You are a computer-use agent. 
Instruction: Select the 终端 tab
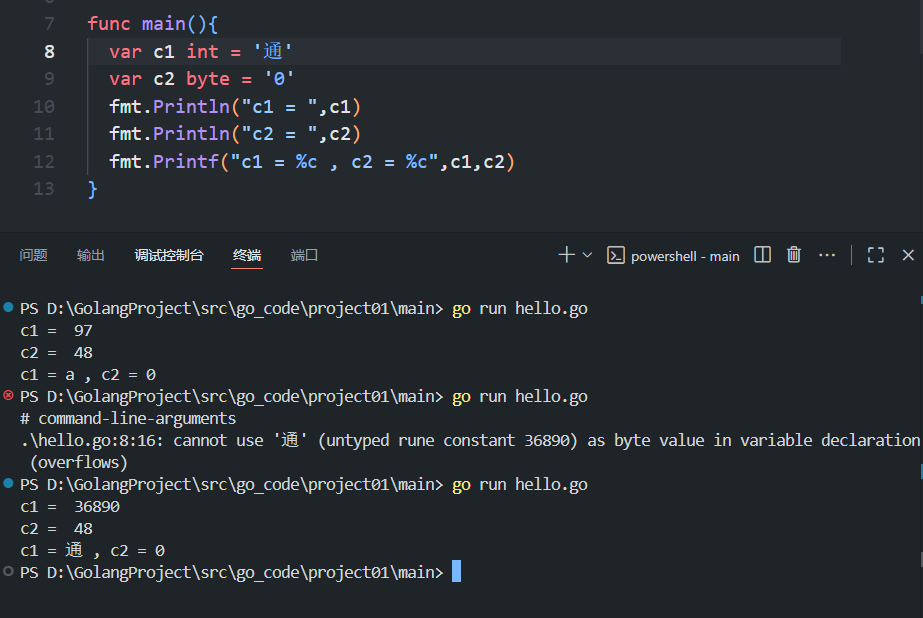coord(247,255)
